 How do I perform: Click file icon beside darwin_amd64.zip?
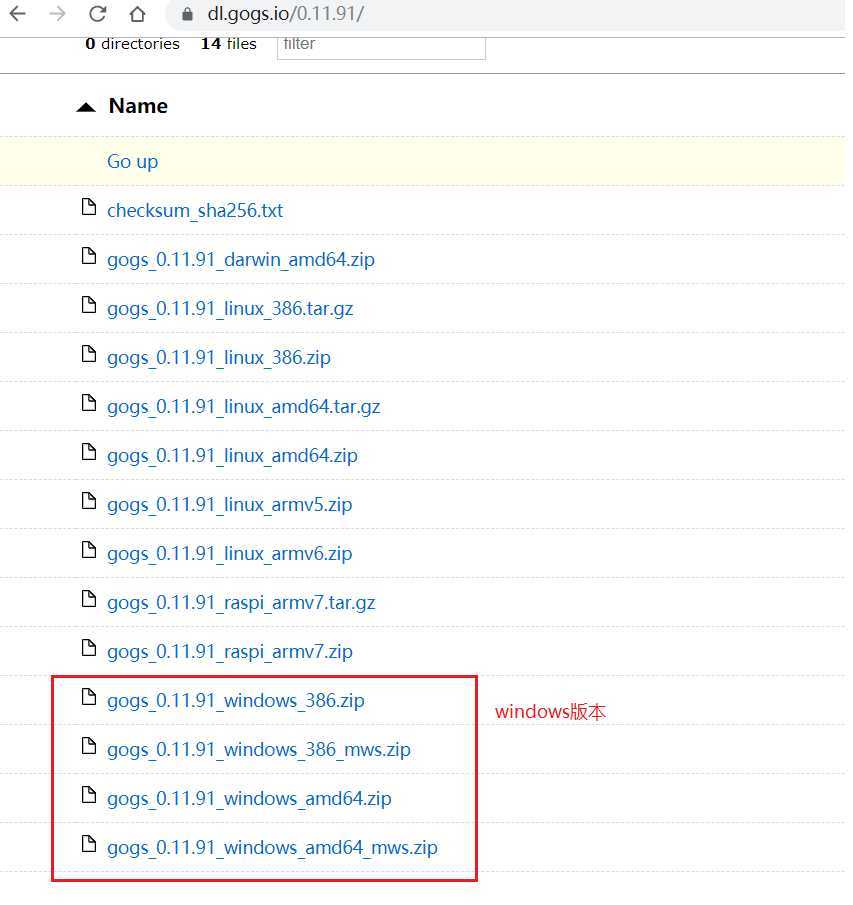(x=89, y=256)
